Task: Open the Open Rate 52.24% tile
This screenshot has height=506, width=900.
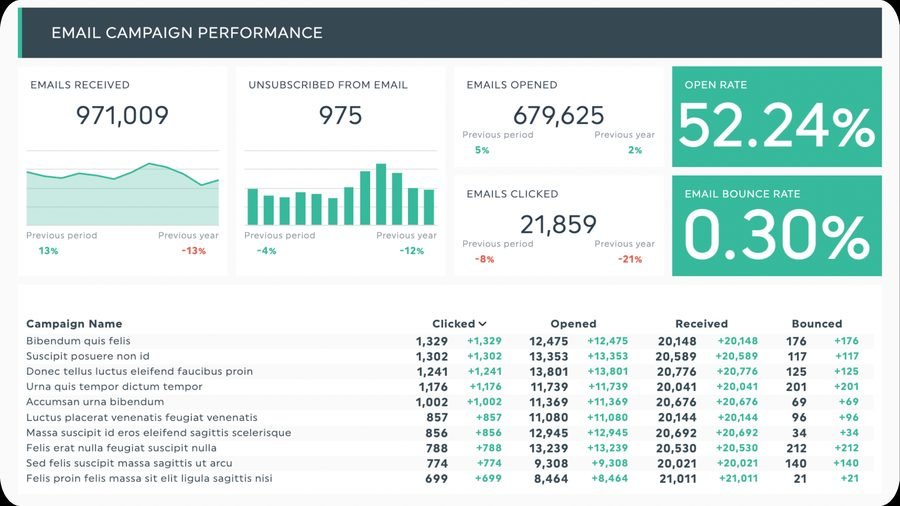Action: (x=777, y=116)
